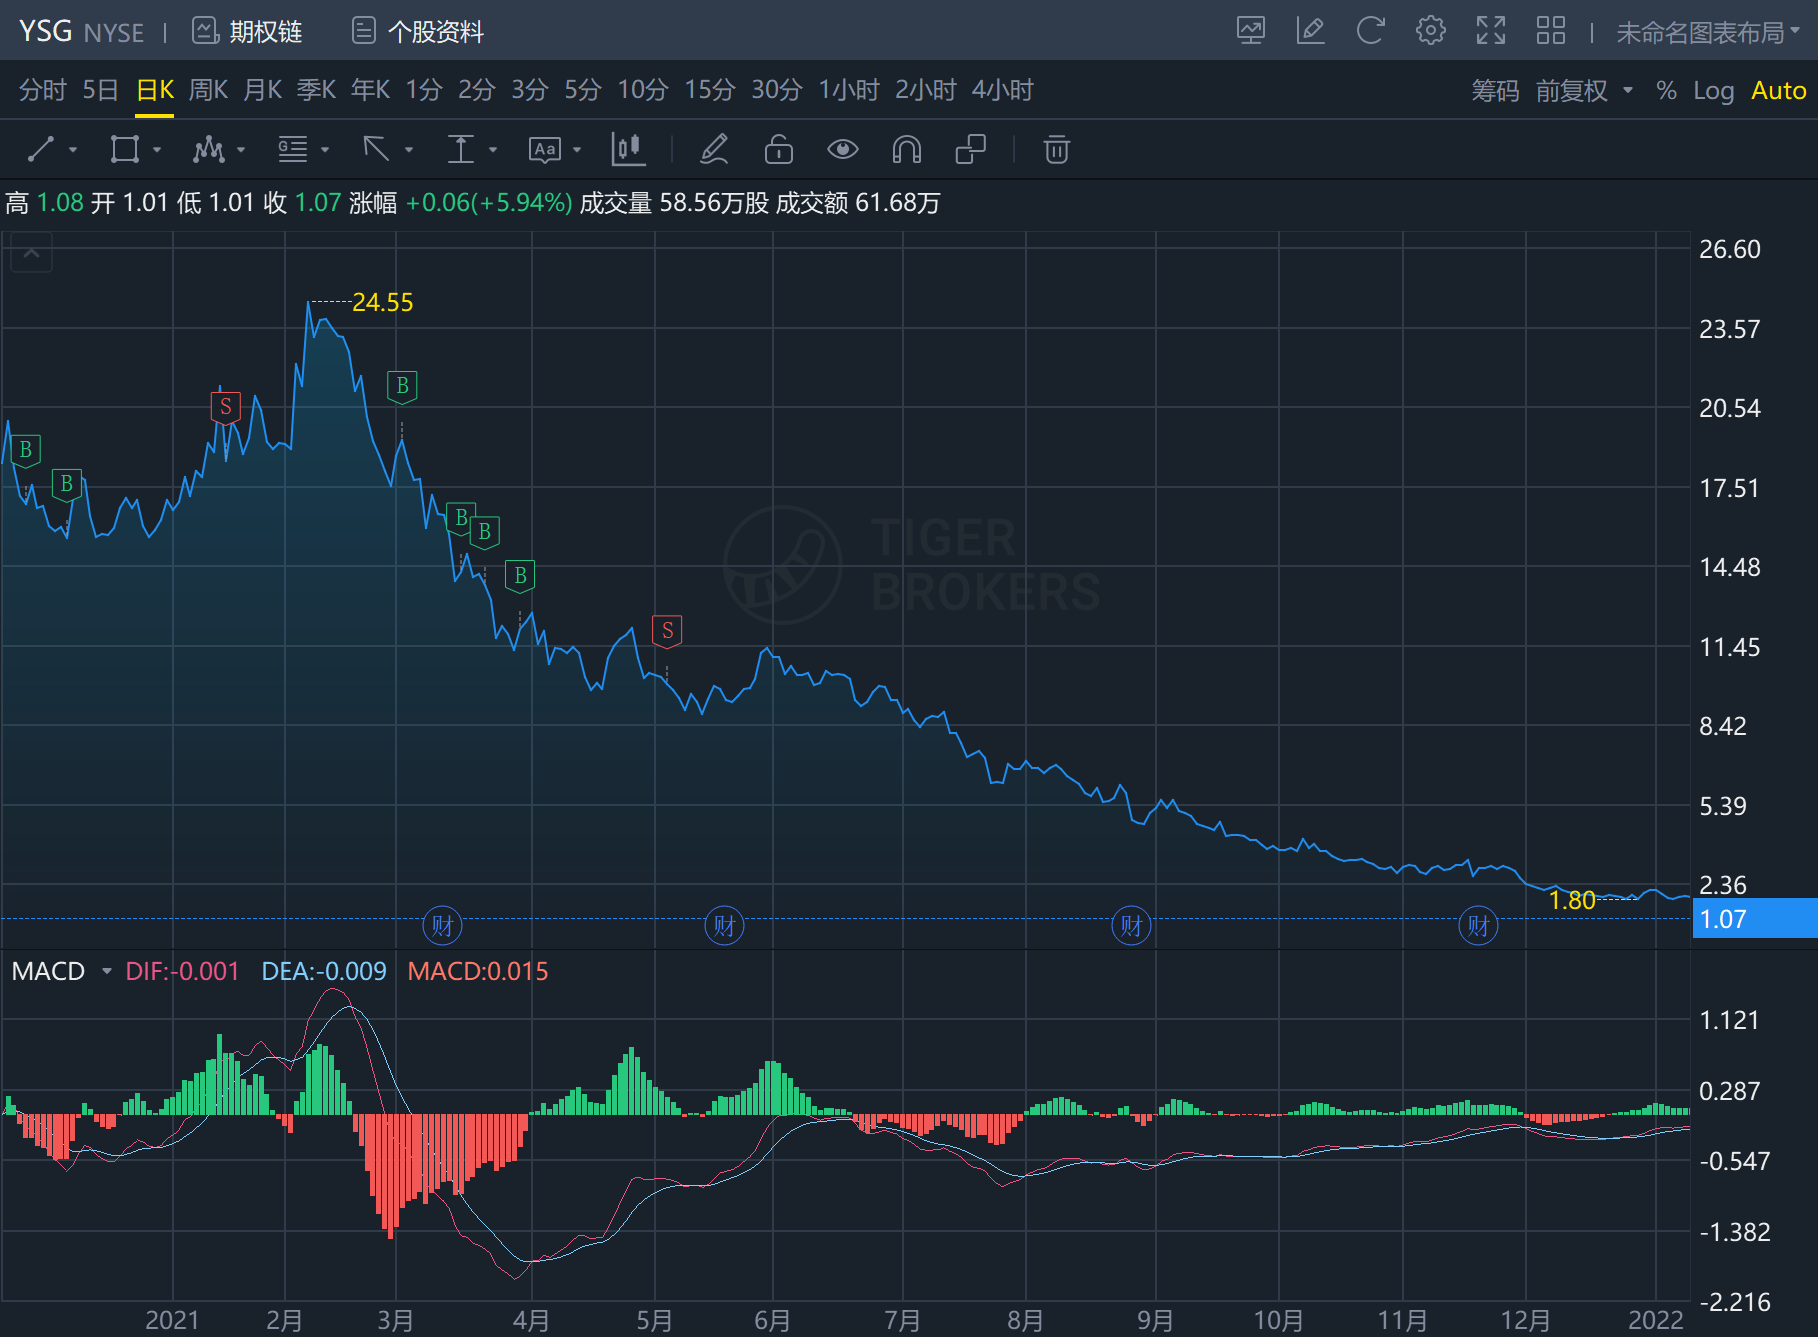Open the 期权链 options chain
This screenshot has height=1337, width=1818.
click(x=248, y=32)
